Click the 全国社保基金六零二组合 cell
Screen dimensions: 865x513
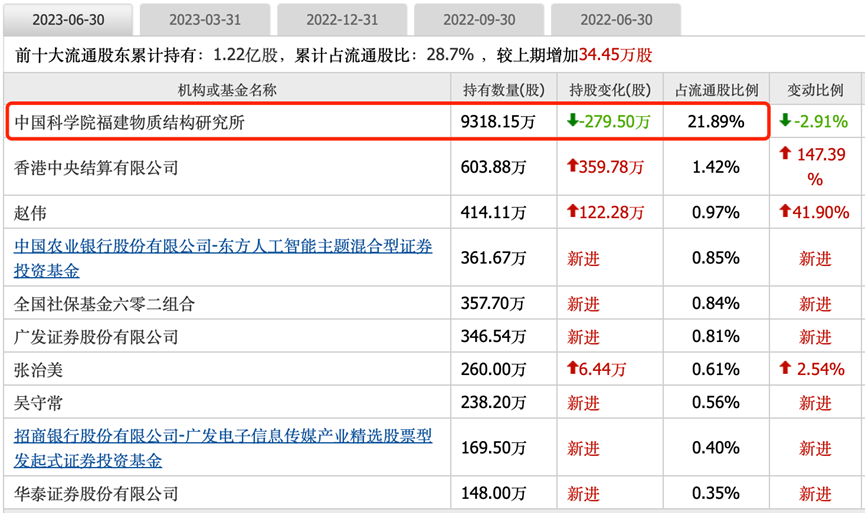click(104, 303)
